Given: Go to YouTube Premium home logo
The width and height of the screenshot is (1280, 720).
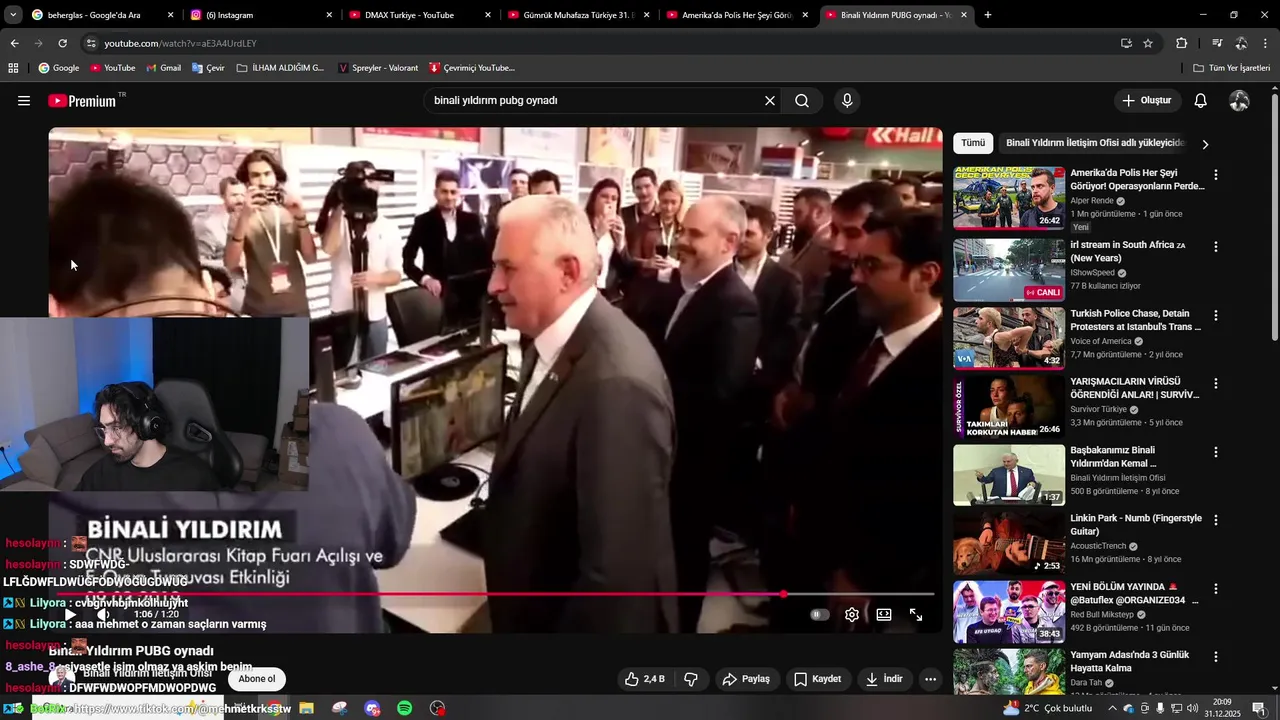Looking at the screenshot, I should (82, 101).
